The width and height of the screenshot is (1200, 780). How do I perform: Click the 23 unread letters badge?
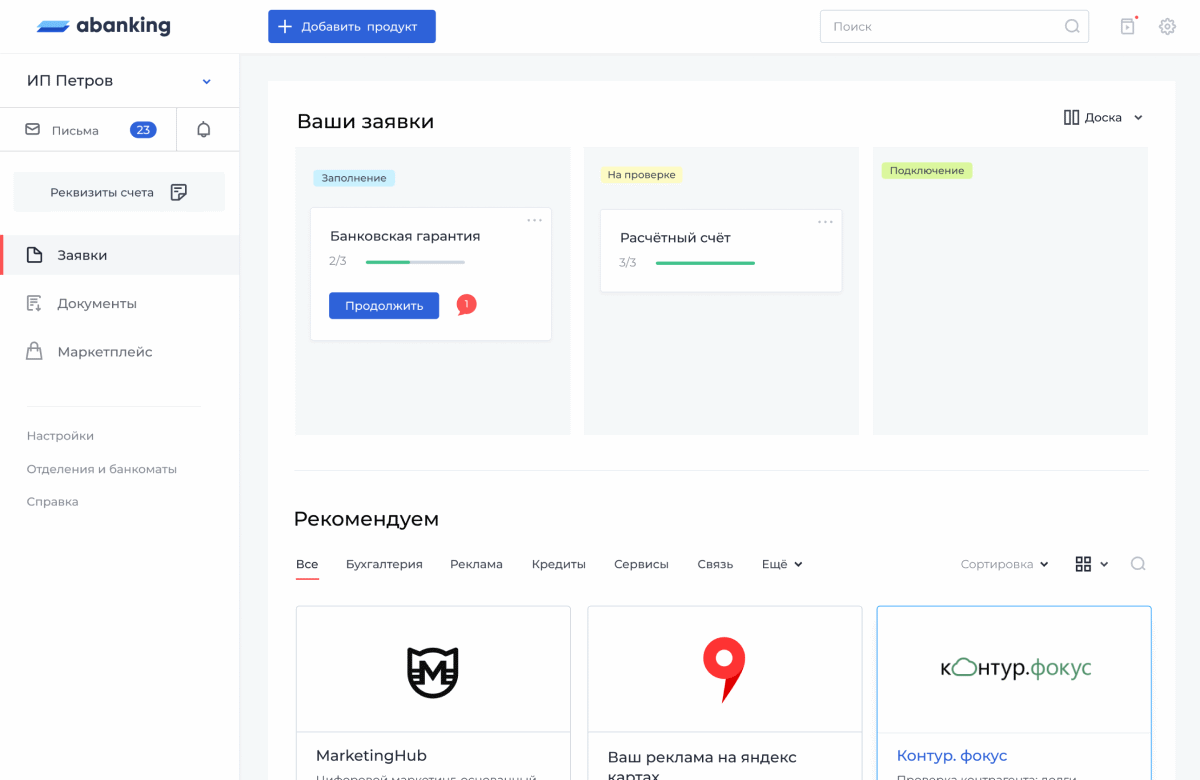pyautogui.click(x=143, y=130)
